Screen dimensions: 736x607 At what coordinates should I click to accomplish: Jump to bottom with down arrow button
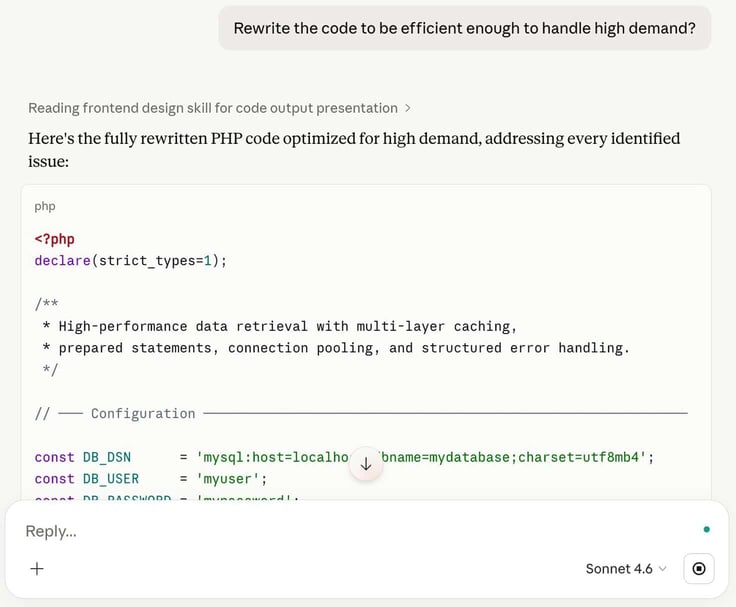point(366,464)
